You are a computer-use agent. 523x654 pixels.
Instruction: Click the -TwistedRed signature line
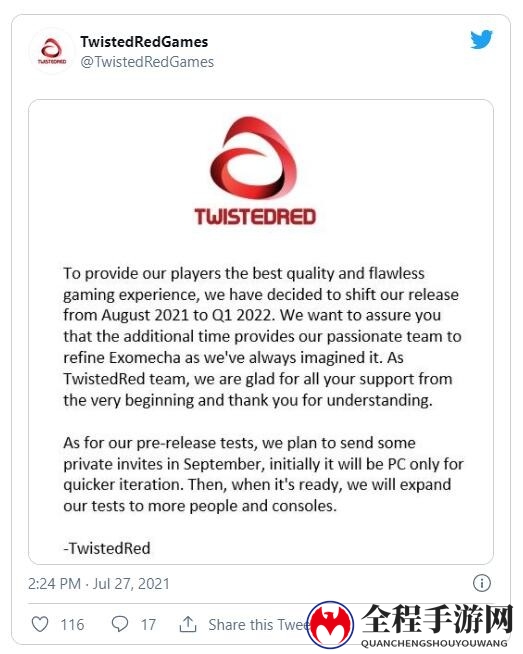[107, 548]
